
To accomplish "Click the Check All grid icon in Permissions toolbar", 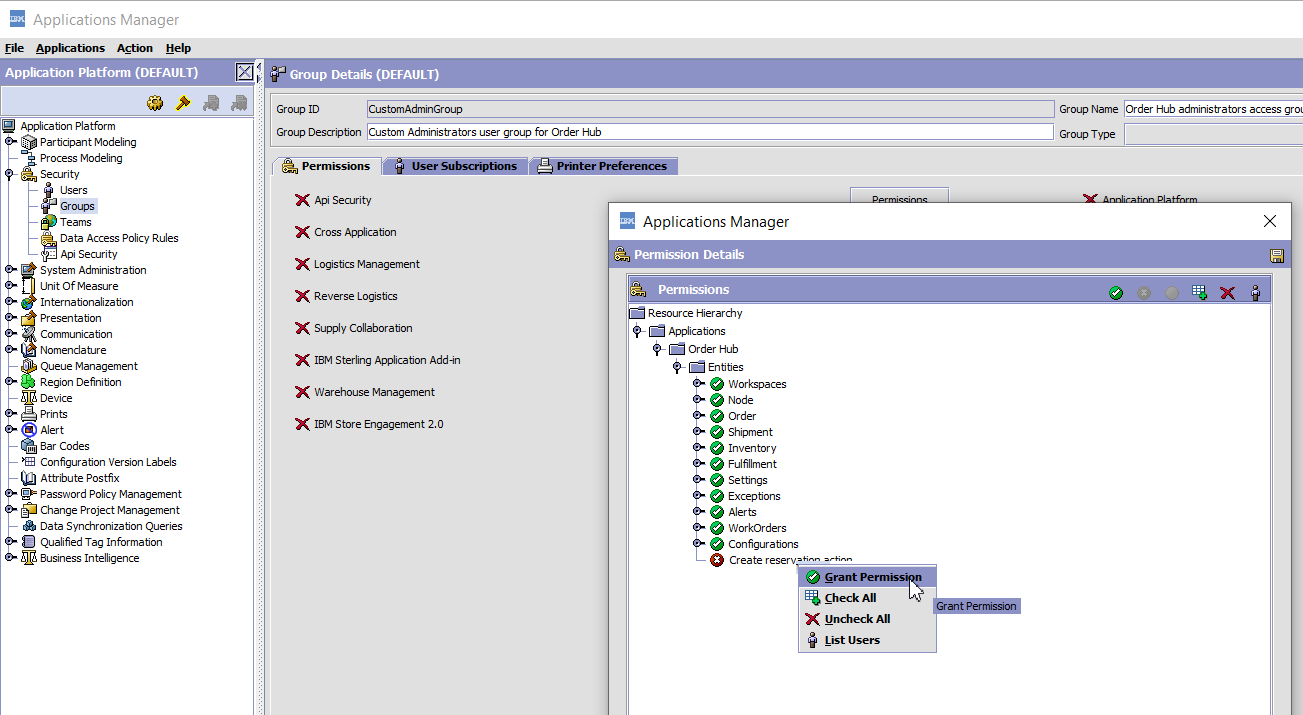I will [x=1200, y=293].
